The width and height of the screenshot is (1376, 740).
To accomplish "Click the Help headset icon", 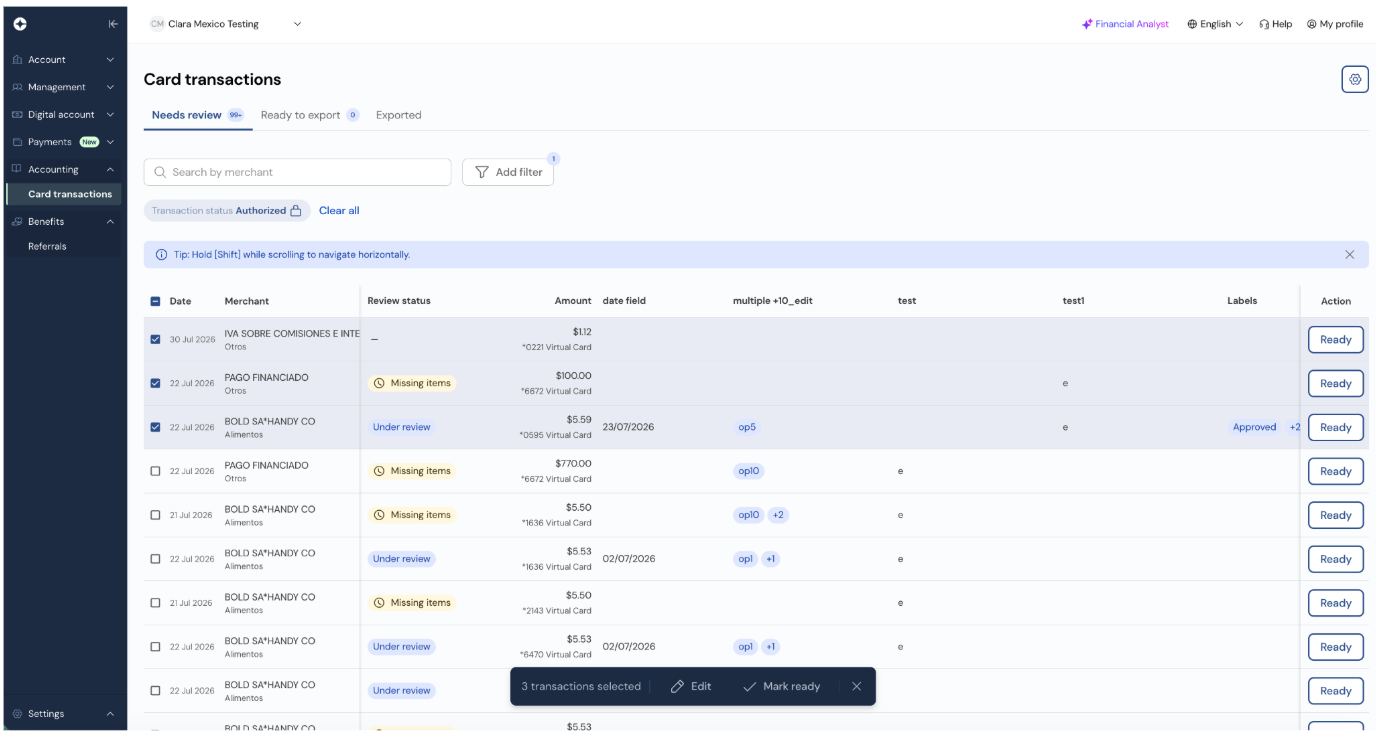I will [1264, 24].
